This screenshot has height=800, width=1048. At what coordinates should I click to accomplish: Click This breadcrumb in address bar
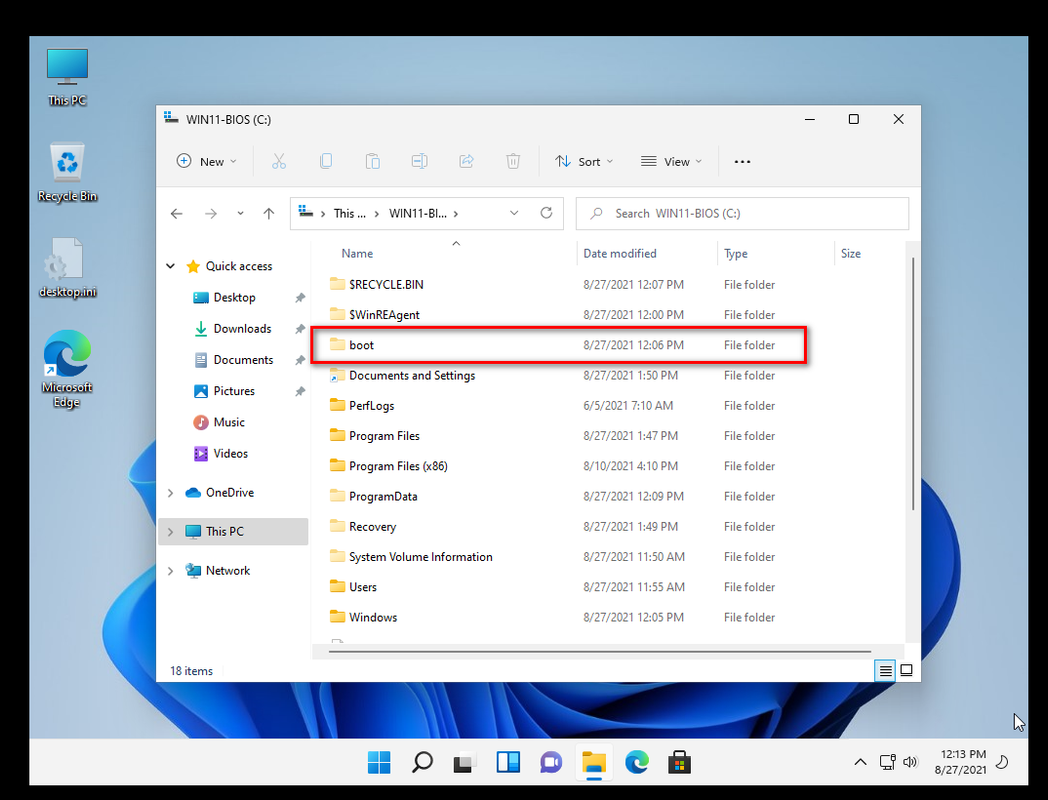click(x=350, y=213)
